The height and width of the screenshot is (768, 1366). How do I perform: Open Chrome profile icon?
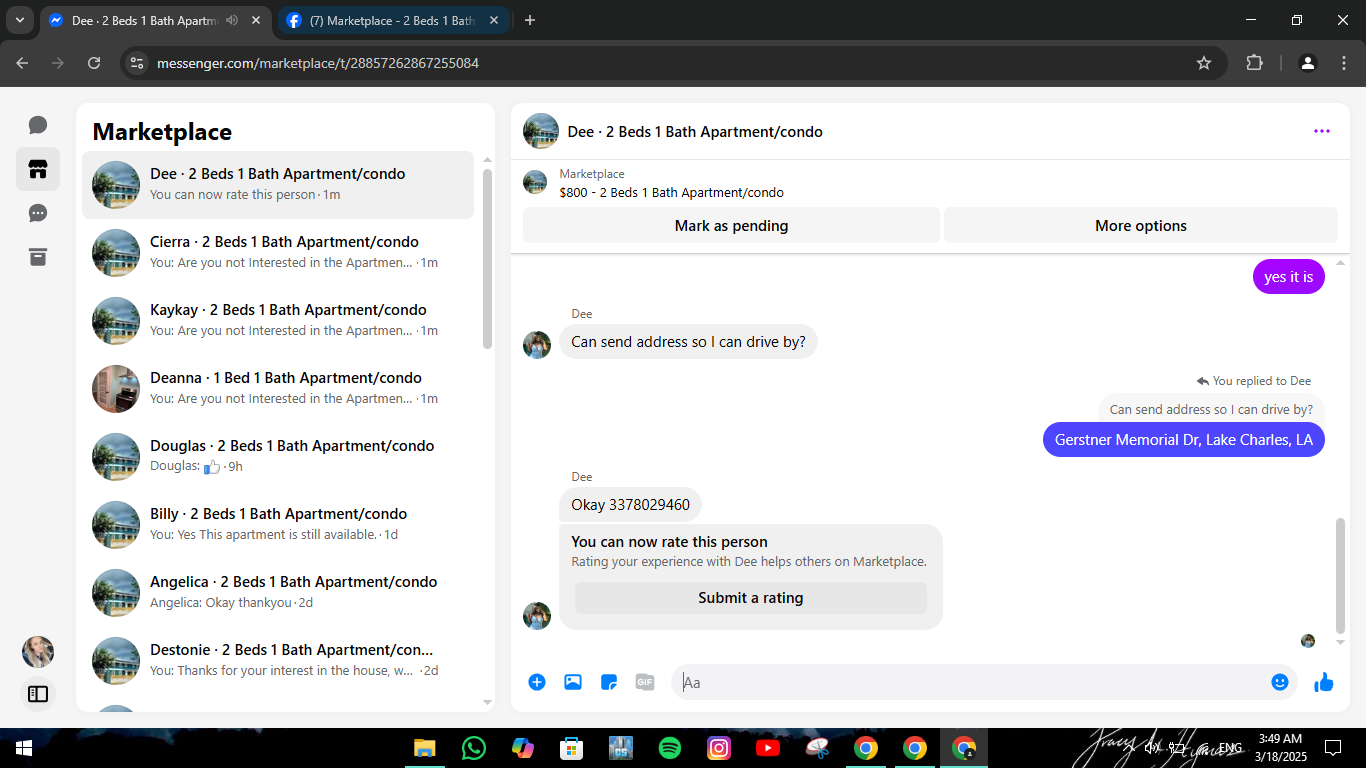tap(1307, 63)
